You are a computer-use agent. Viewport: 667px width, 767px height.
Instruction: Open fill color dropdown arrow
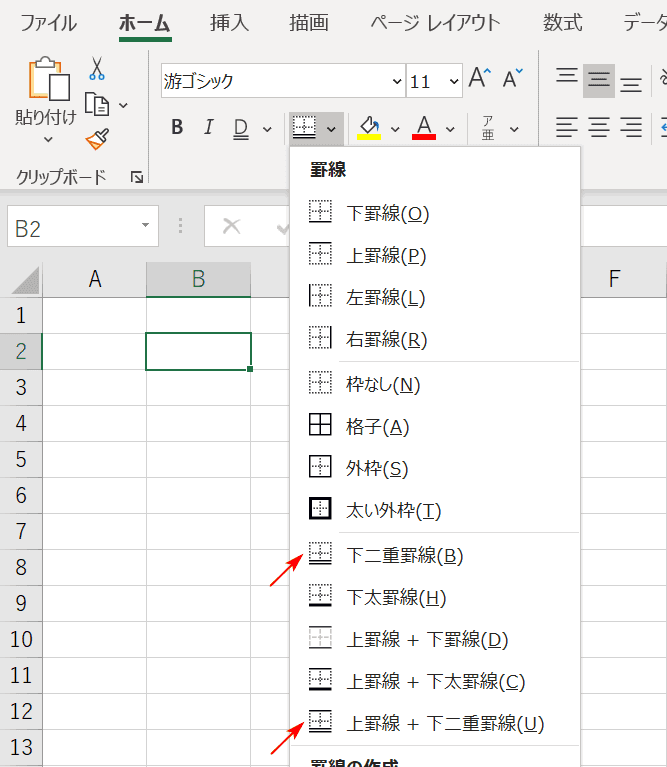coord(395,129)
